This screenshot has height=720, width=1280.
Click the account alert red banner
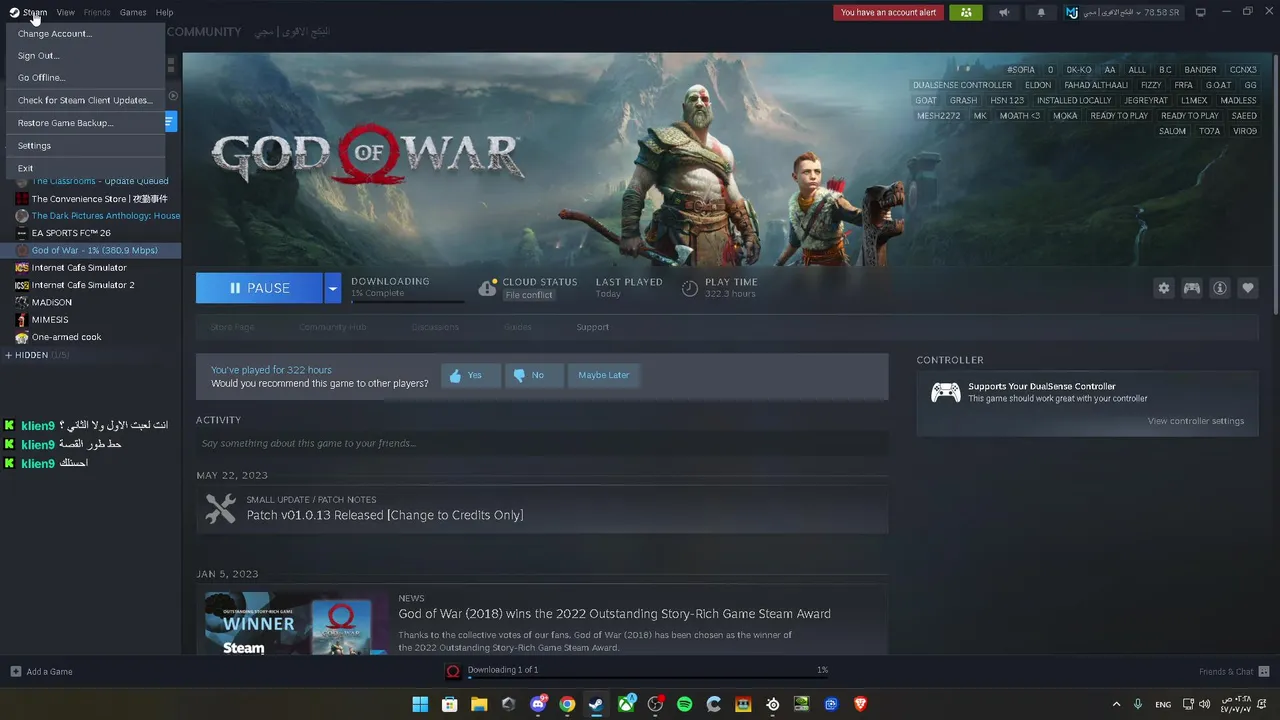tap(888, 13)
